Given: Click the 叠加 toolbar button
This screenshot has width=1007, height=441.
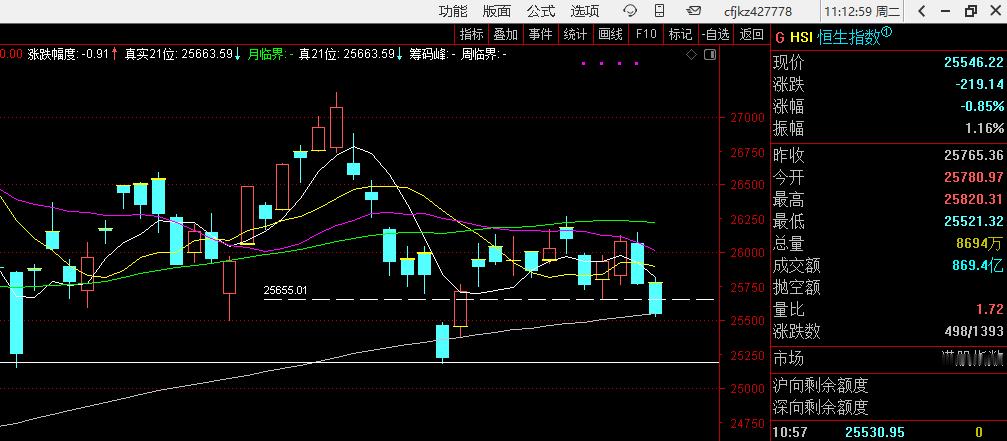Looking at the screenshot, I should point(505,35).
